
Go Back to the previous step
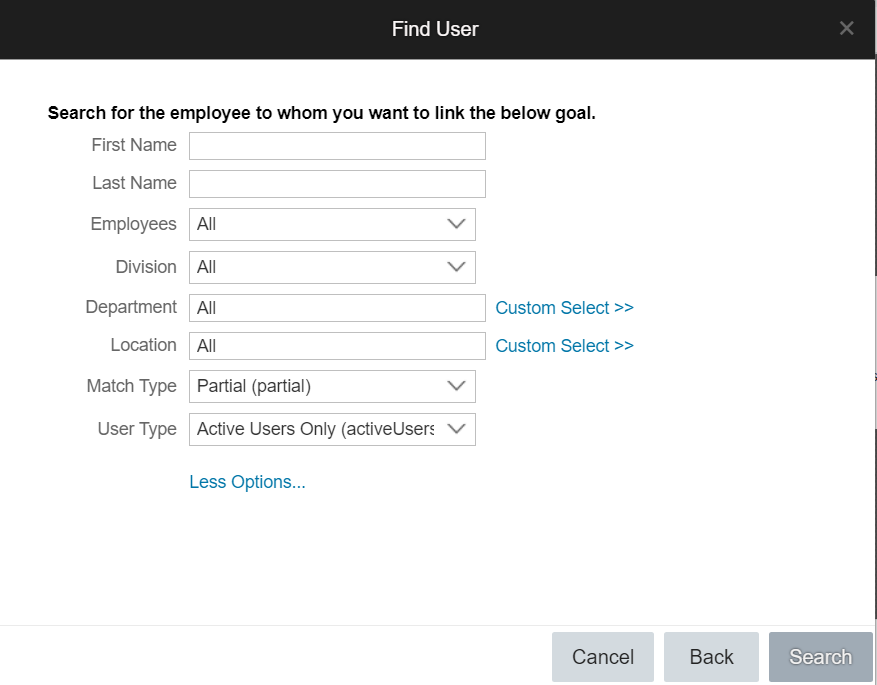[x=711, y=657]
